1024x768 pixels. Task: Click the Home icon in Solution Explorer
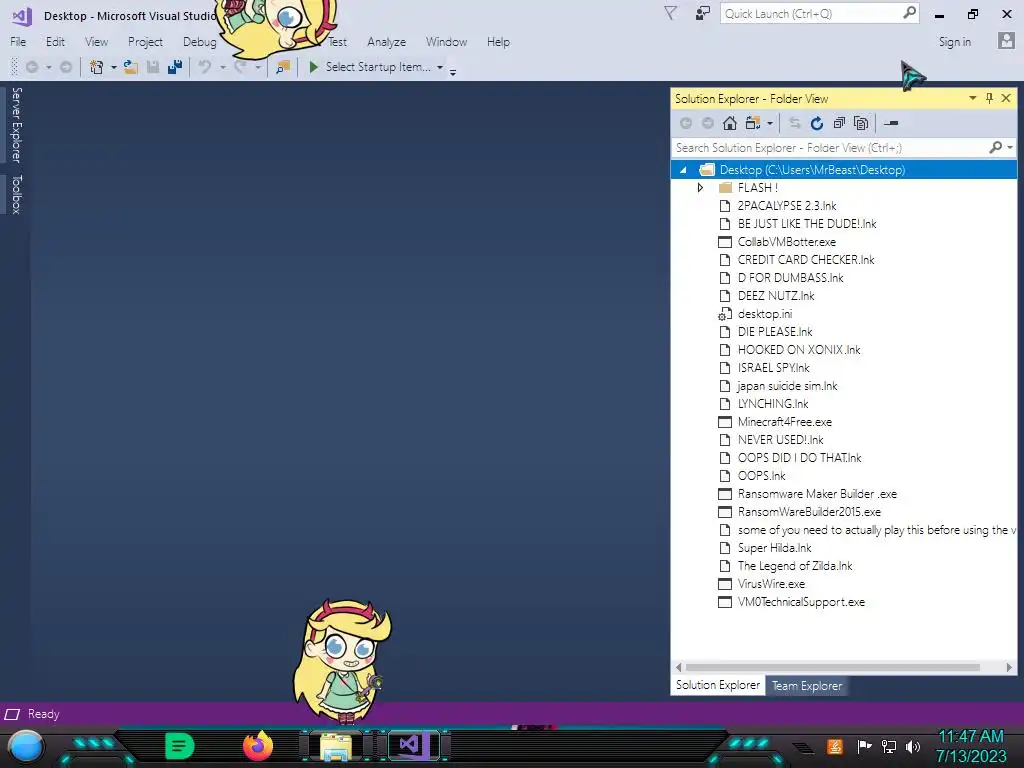click(729, 123)
